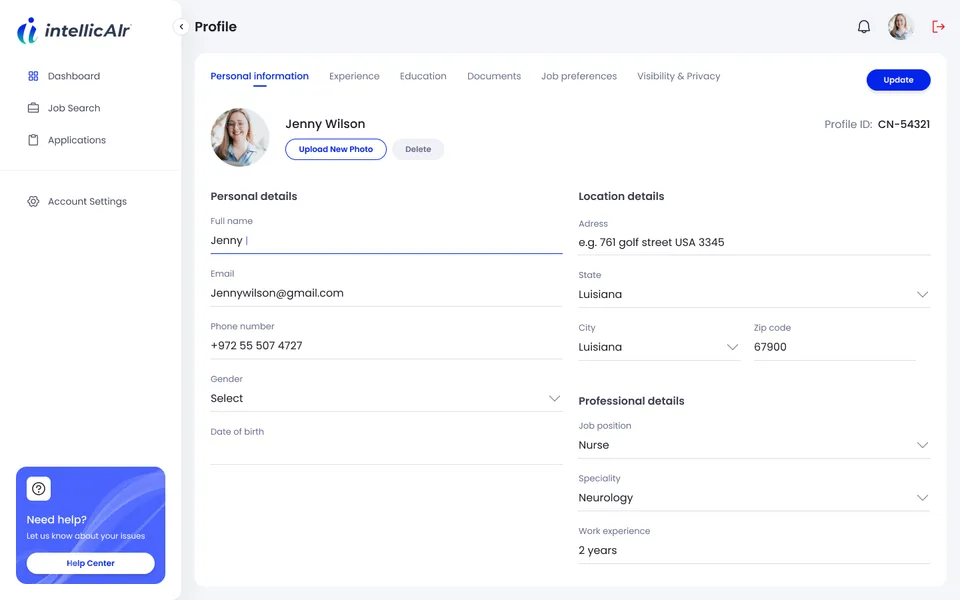Open the user avatar in the header
The image size is (960, 600).
(901, 26)
